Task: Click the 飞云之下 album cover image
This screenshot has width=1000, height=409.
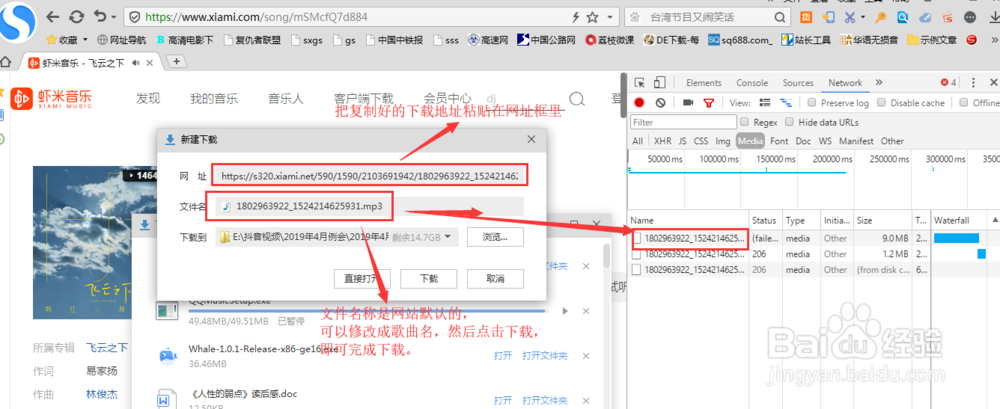Action: (x=80, y=242)
